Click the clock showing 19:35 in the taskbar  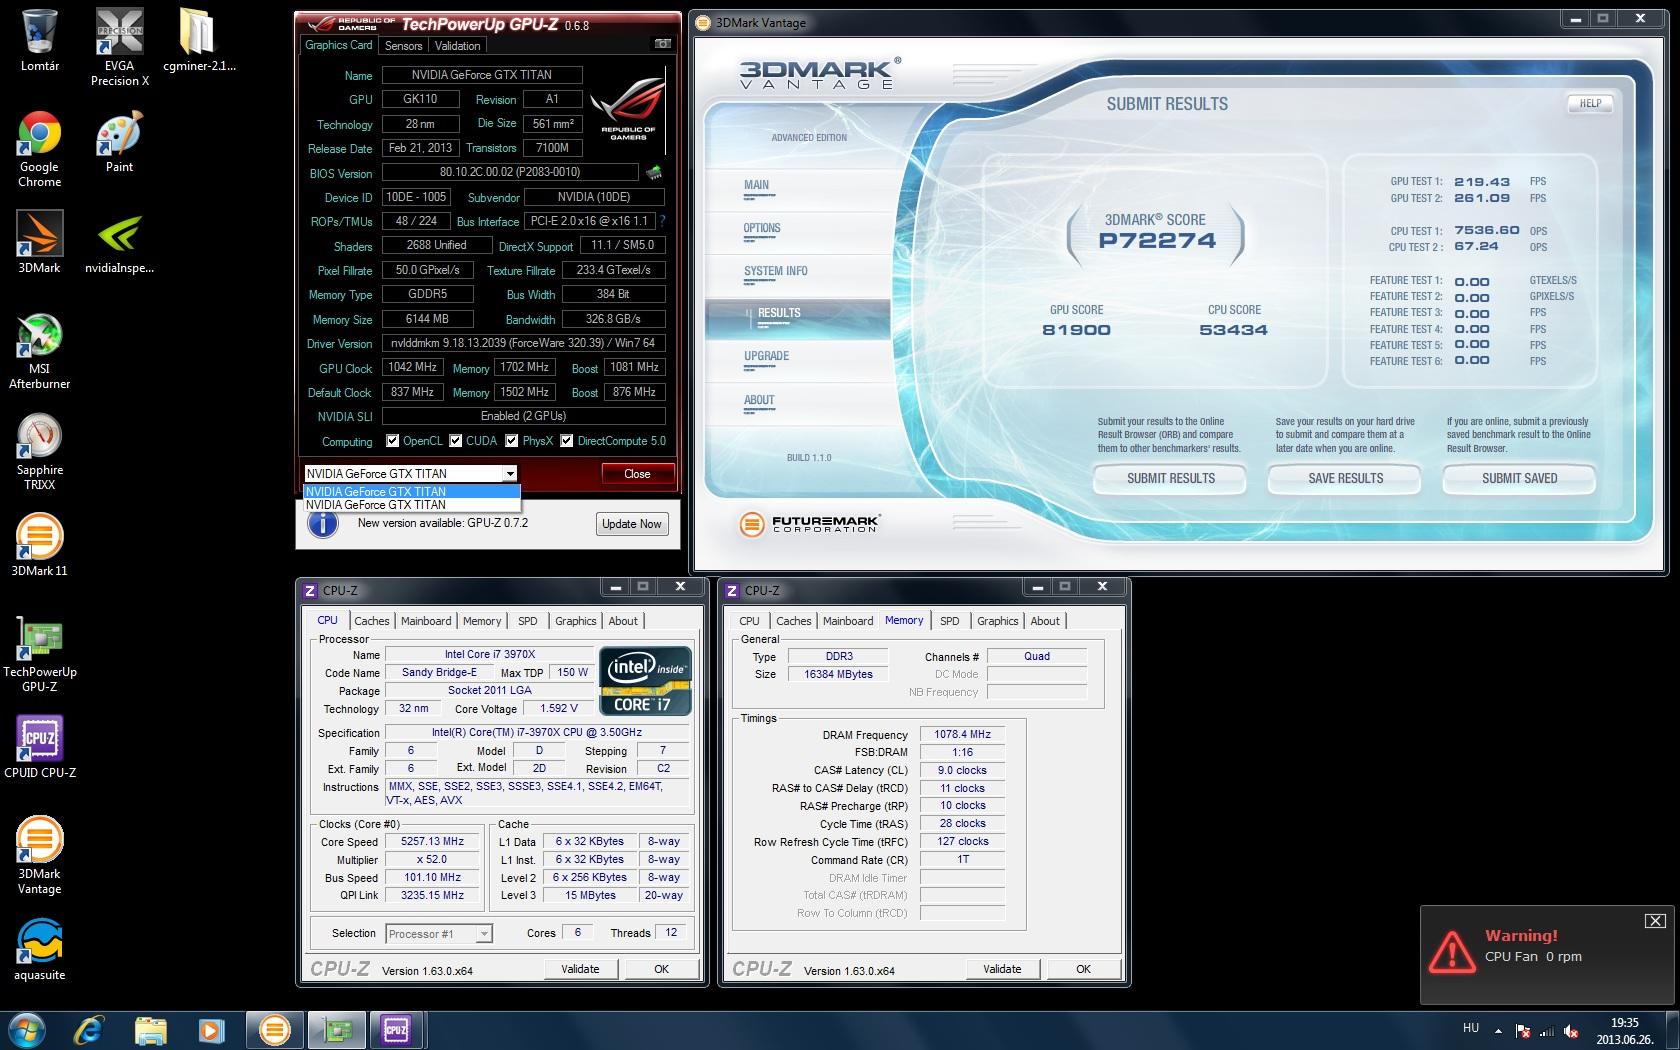pyautogui.click(x=1625, y=1023)
